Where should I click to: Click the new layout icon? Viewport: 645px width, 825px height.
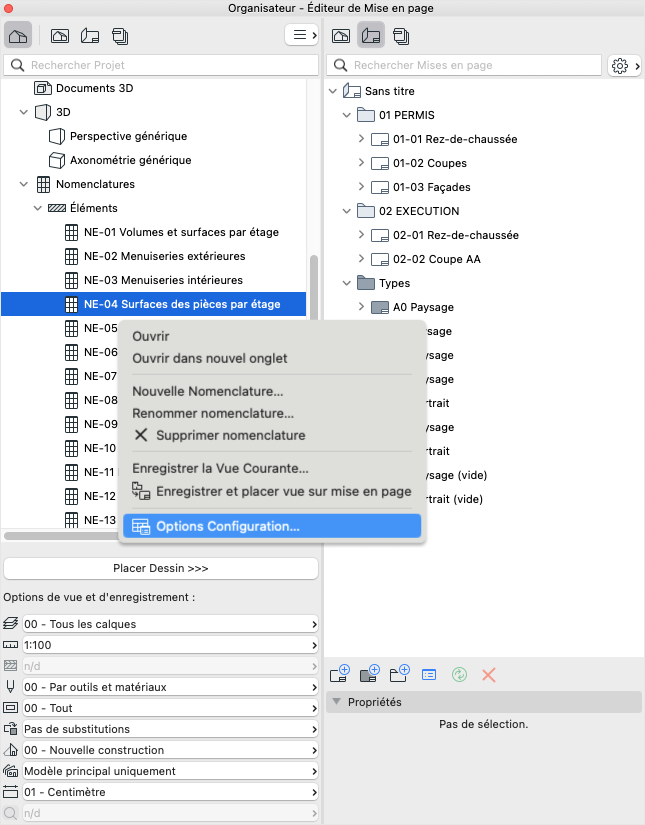[x=340, y=674]
